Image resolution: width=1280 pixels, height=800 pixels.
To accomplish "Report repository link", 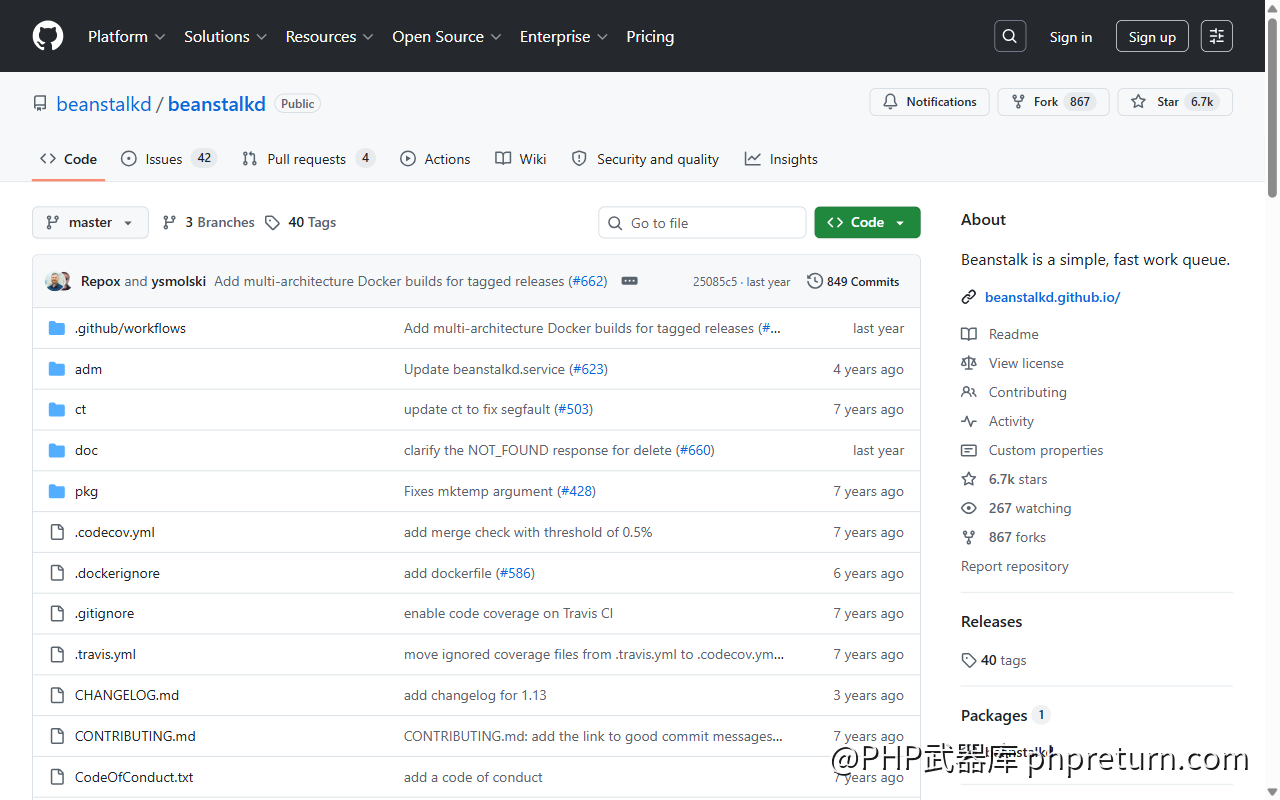I will 1014,566.
